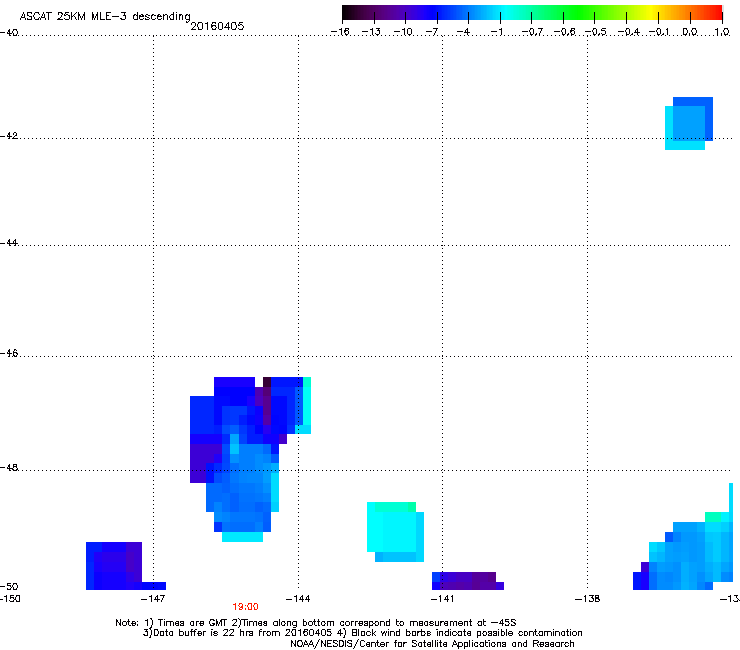Screen dimensions: 740x650
Task: Click the date label 20160405 under the title
Action: [217, 26]
